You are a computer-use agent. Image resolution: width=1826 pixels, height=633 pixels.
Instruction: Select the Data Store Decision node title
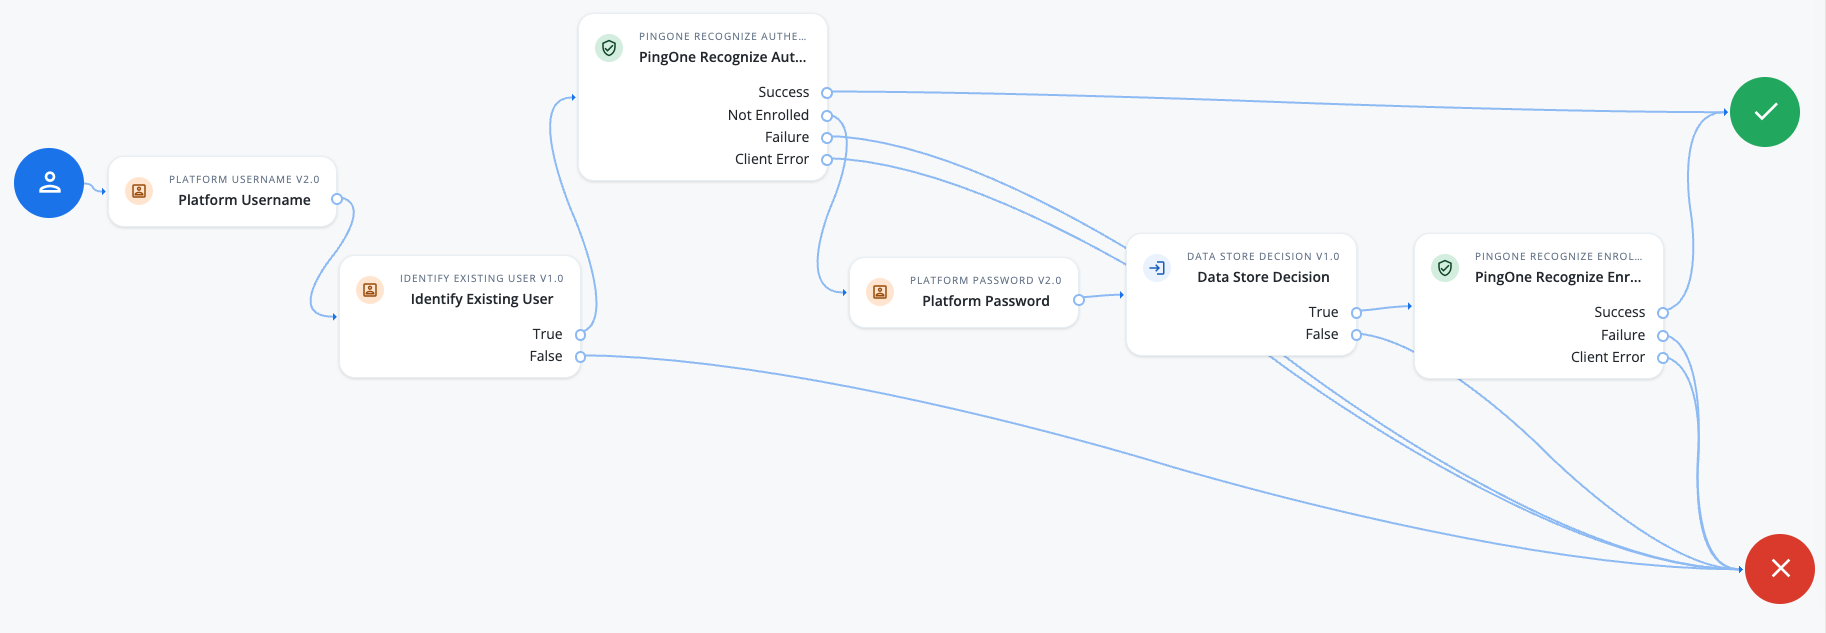(1263, 277)
